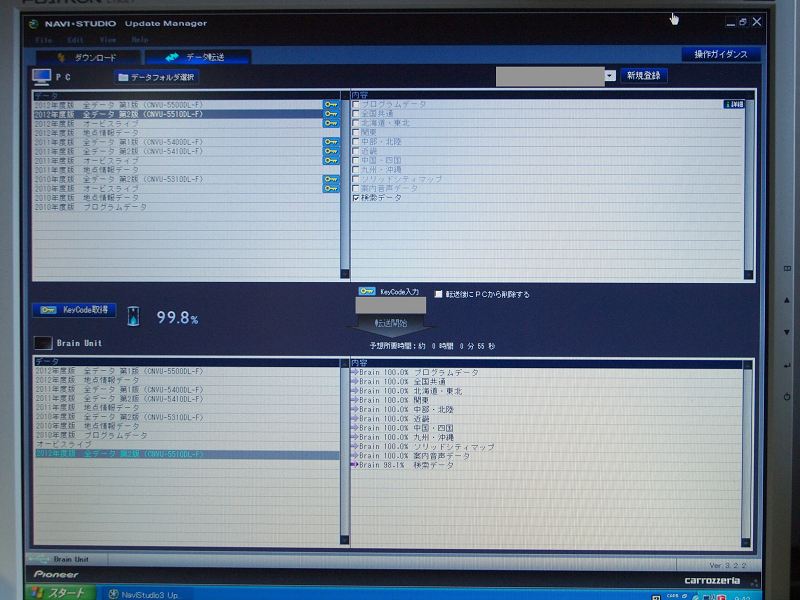Viewport: 800px width, 600px height.
Task: Click key icon on 2012年度版 オービスライブ row
Action: 331,123
